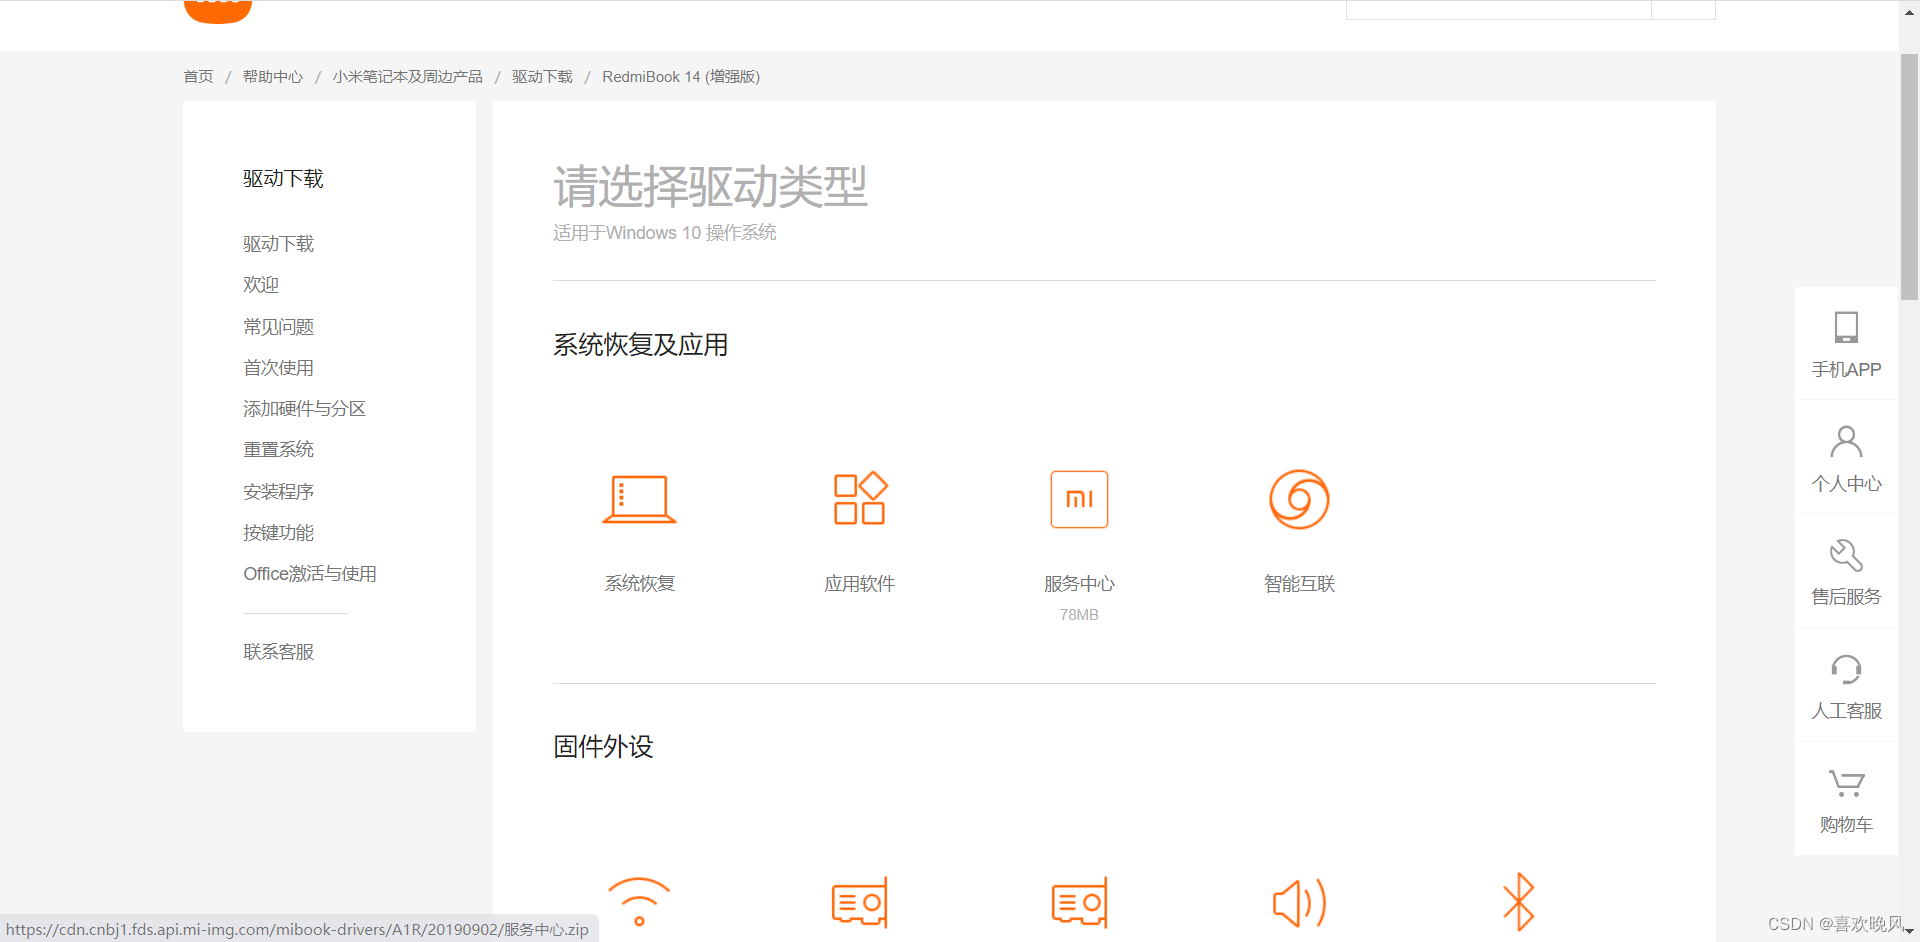
Task: Go to 首页 breadcrumb
Action: [198, 77]
